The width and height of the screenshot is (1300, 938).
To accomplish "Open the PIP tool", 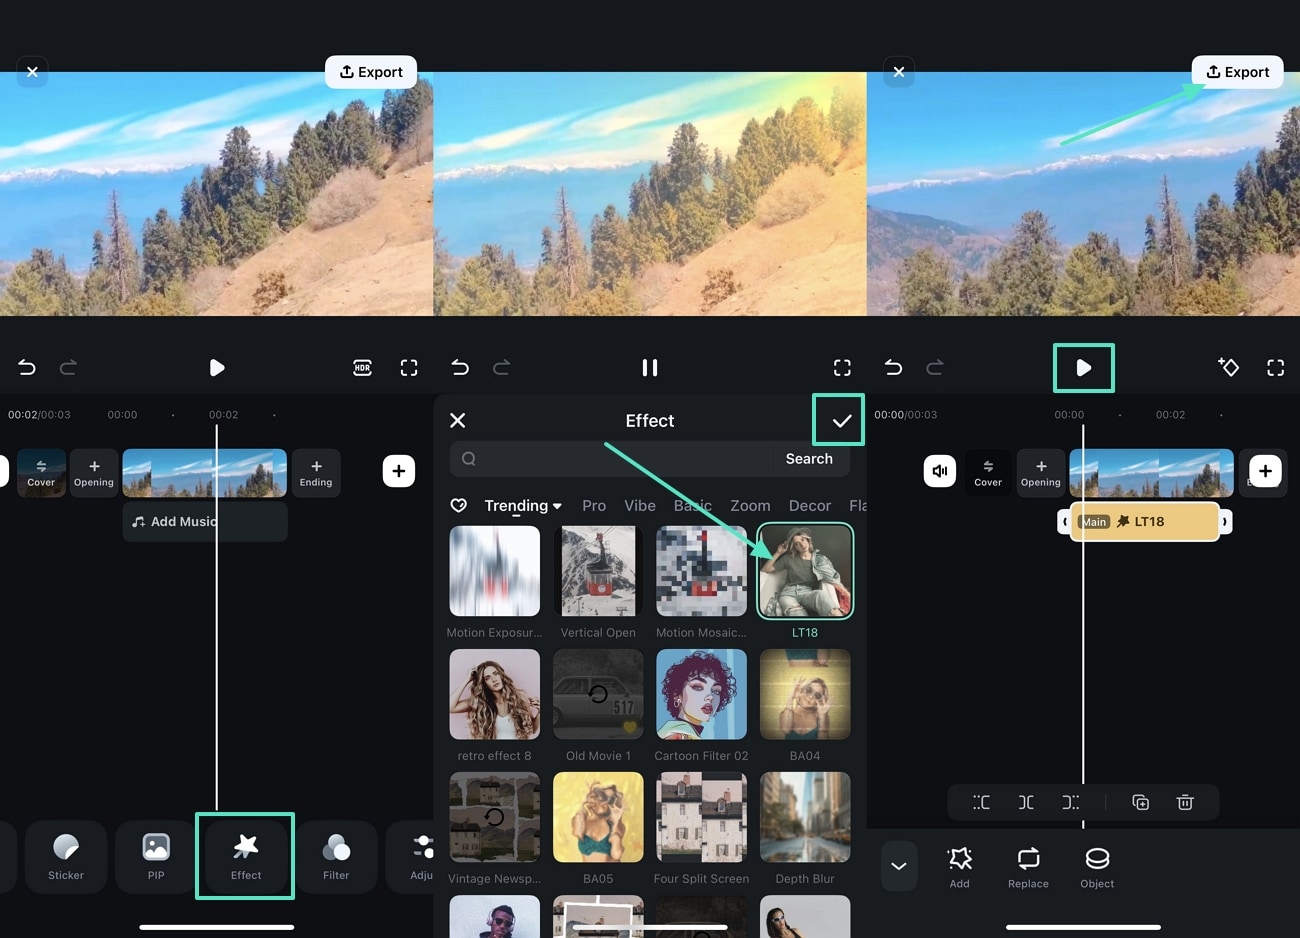I will pyautogui.click(x=156, y=856).
